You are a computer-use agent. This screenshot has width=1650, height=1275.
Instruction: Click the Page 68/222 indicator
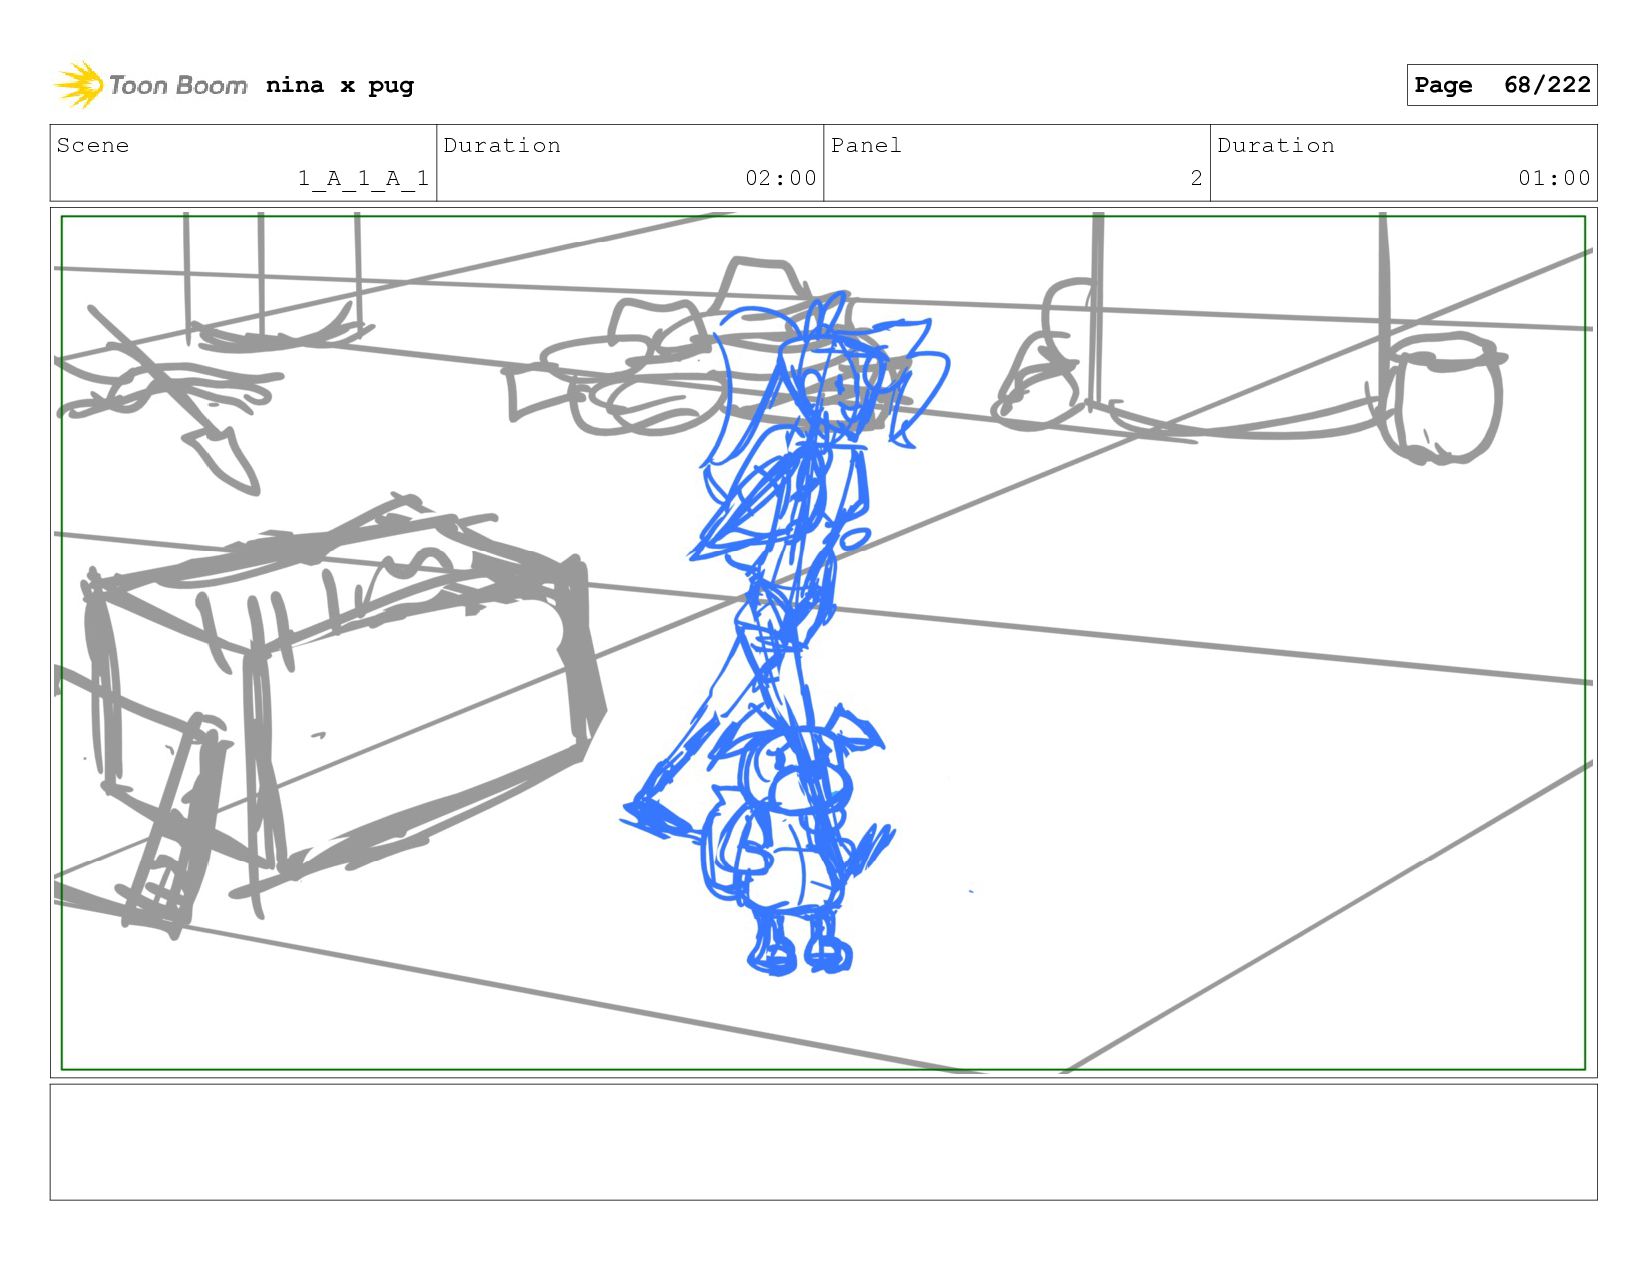pyautogui.click(x=1501, y=85)
